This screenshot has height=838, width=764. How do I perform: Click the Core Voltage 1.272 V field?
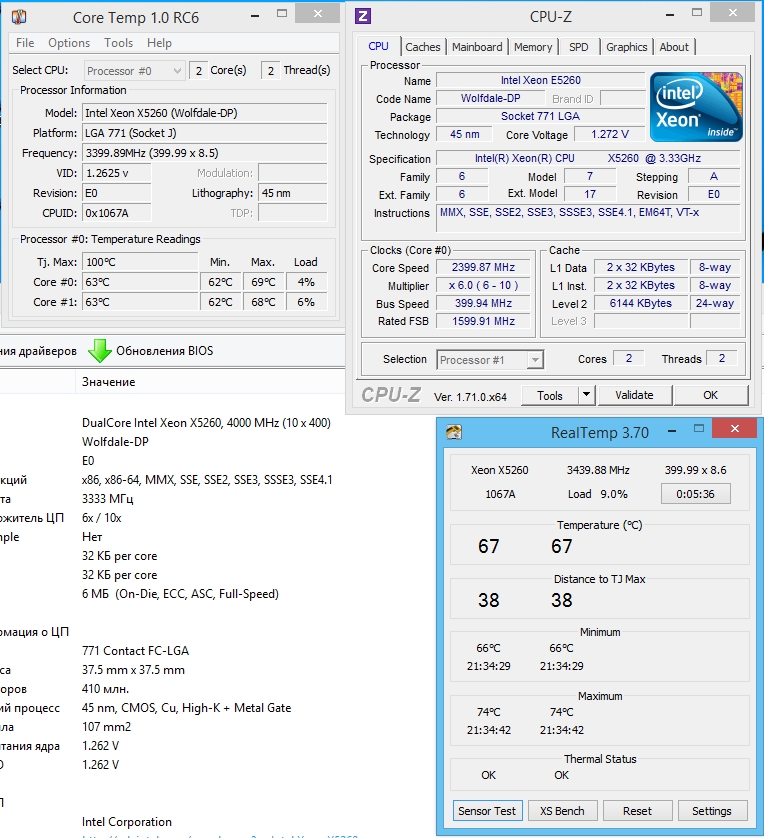(x=610, y=134)
